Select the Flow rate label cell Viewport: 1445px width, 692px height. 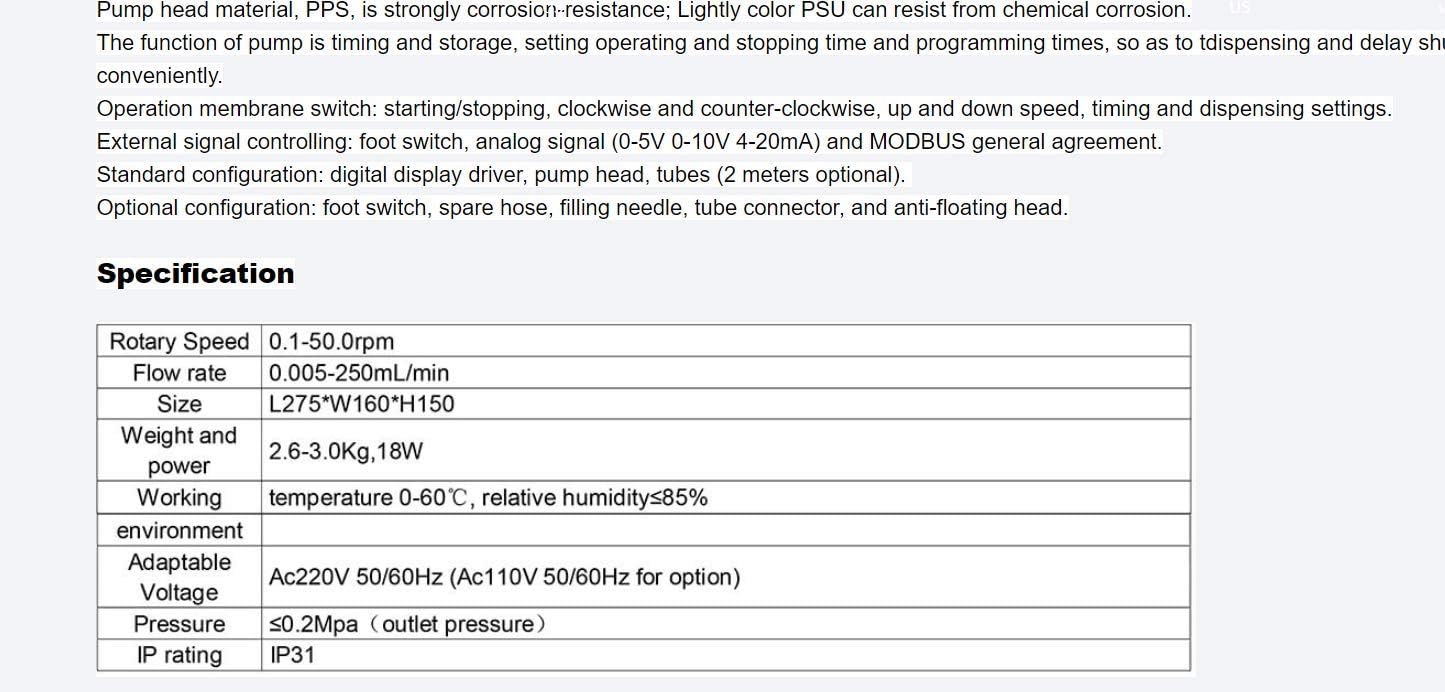pyautogui.click(x=179, y=373)
